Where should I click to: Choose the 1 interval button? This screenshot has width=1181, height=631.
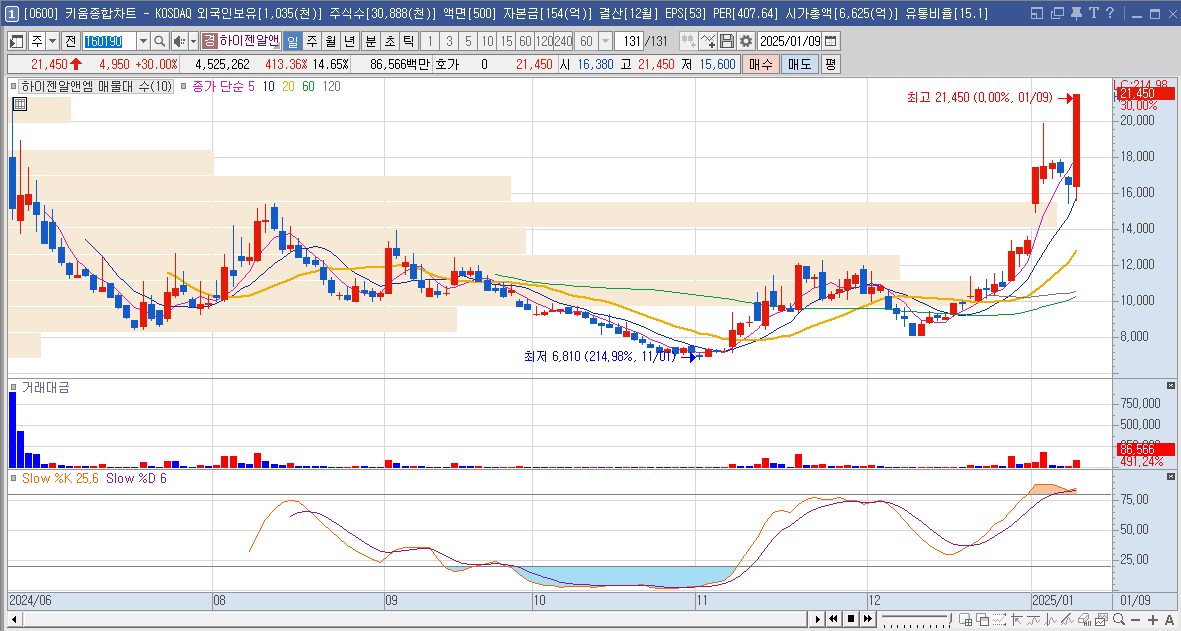pos(430,41)
